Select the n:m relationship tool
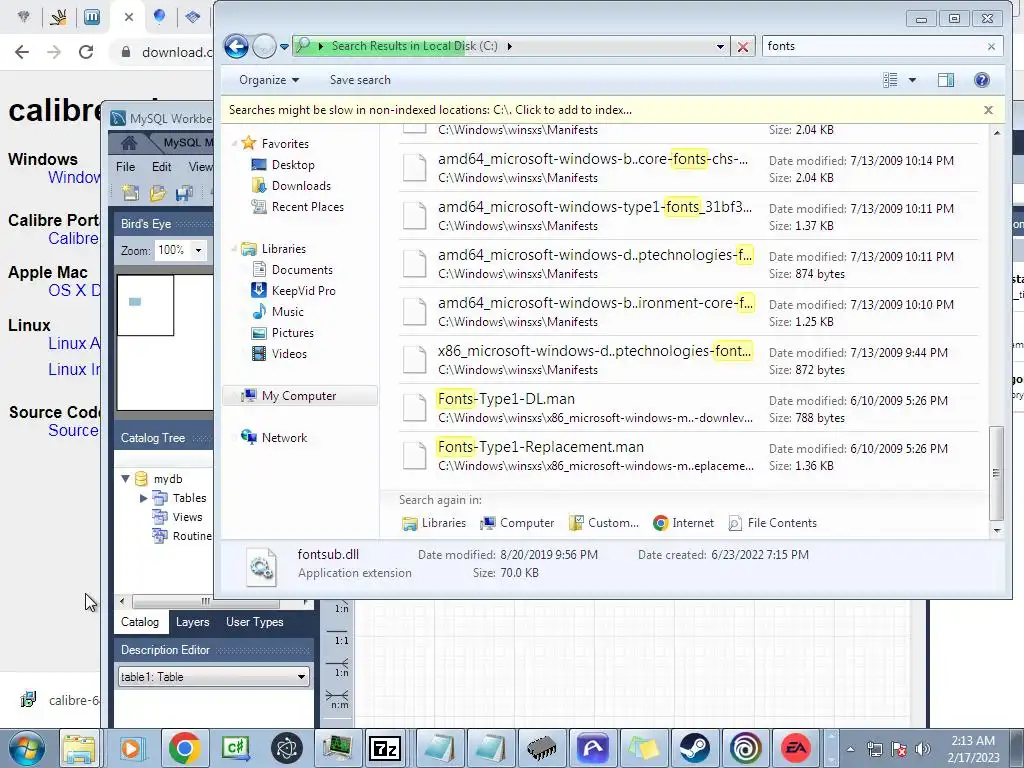Screen dimensions: 1024x768 (339, 699)
